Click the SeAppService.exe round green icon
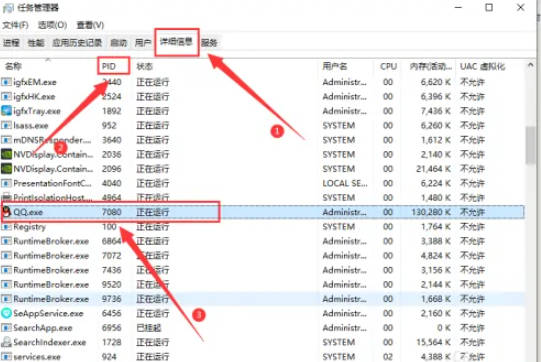The height and width of the screenshot is (362, 541). 6,313
